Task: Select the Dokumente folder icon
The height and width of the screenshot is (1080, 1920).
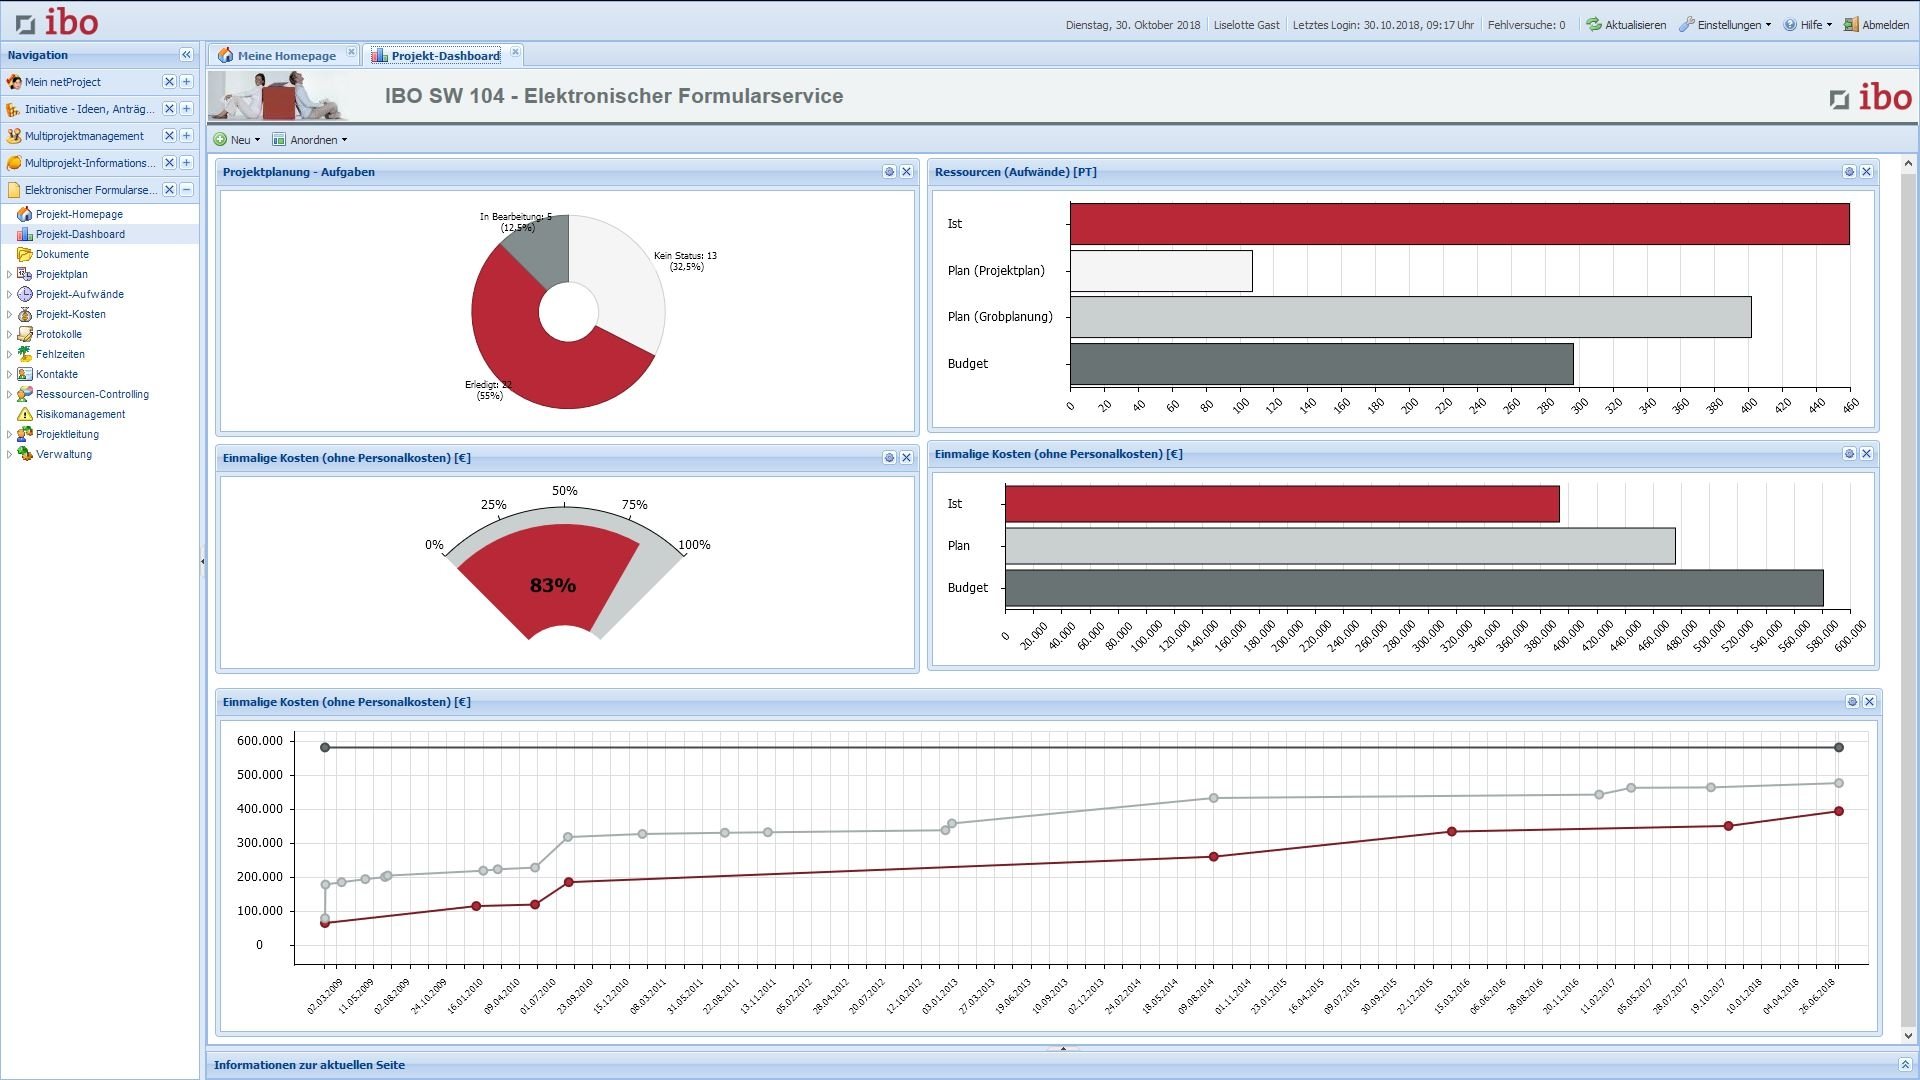Action: coord(25,254)
